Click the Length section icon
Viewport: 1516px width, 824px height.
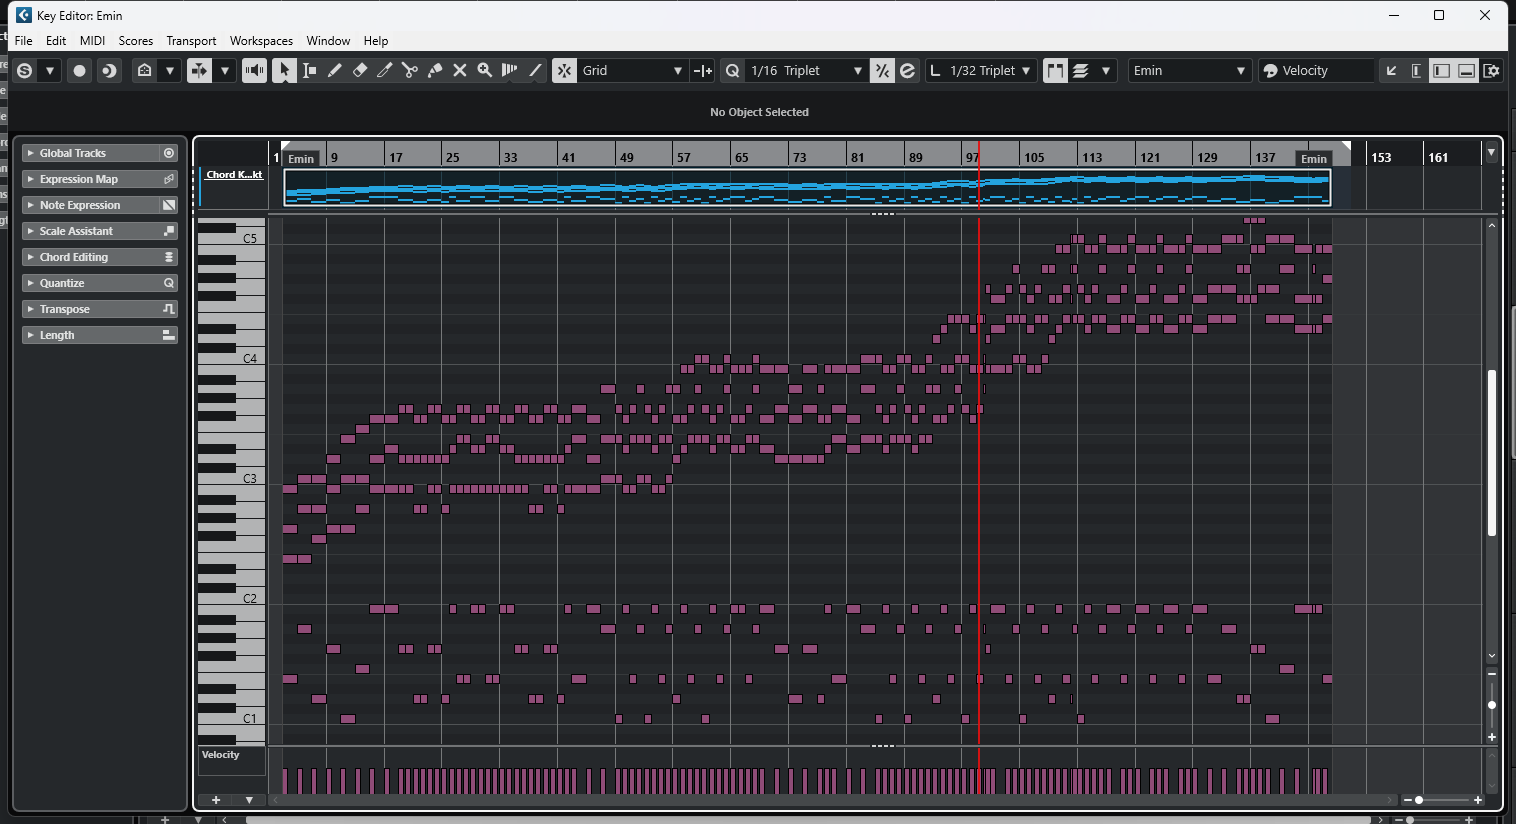click(x=169, y=335)
